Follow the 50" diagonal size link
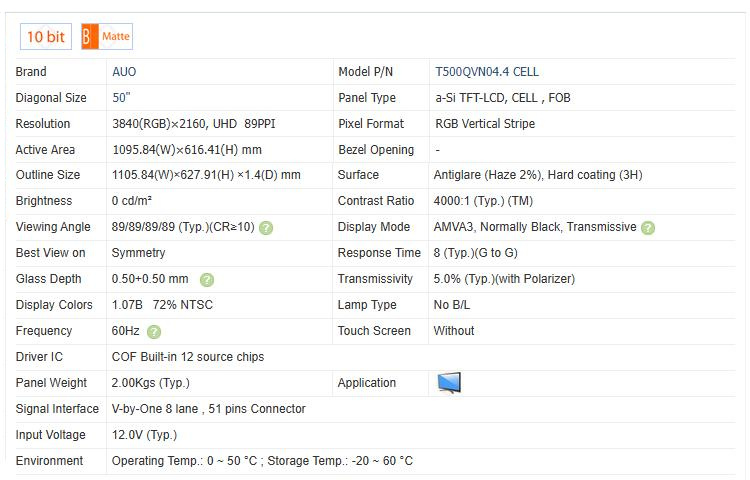750x480 pixels. [121, 98]
